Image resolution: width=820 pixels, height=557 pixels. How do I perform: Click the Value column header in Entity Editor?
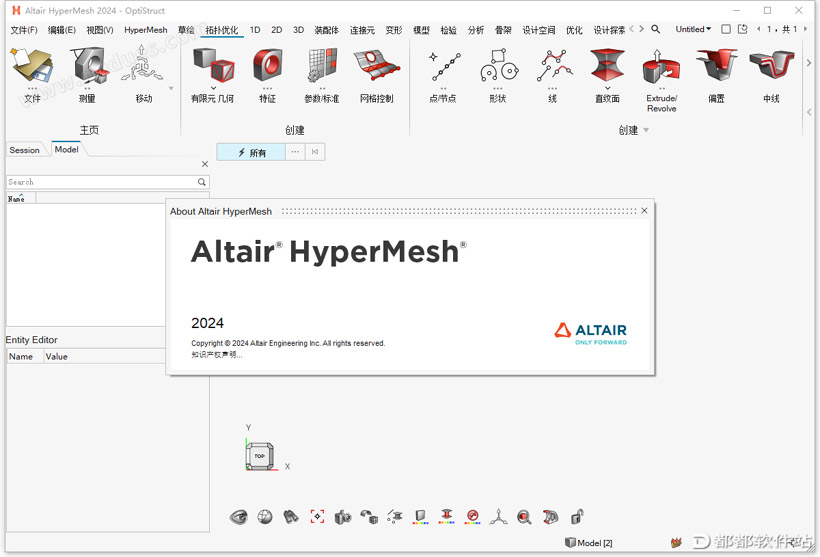click(56, 357)
